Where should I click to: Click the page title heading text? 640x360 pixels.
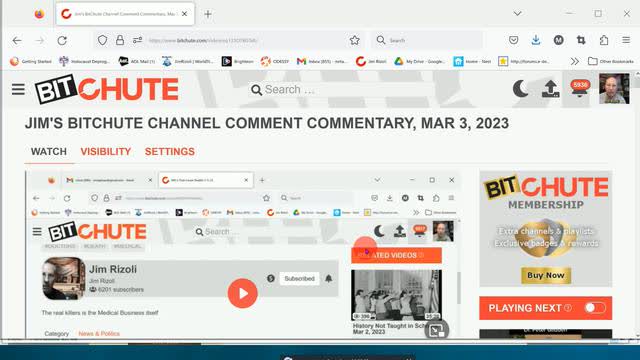click(x=267, y=123)
